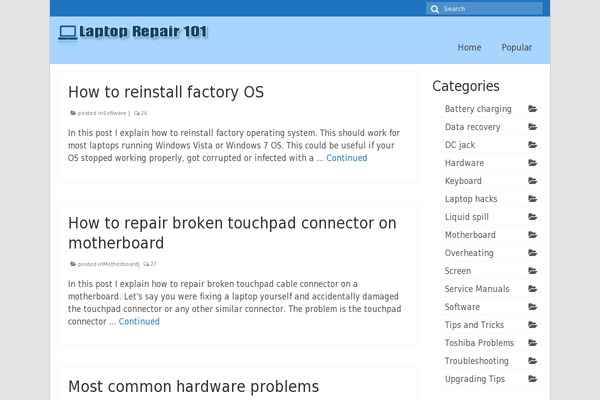The image size is (600, 400).
Task: Click comments bubble icon showing 26
Action: coord(136,113)
